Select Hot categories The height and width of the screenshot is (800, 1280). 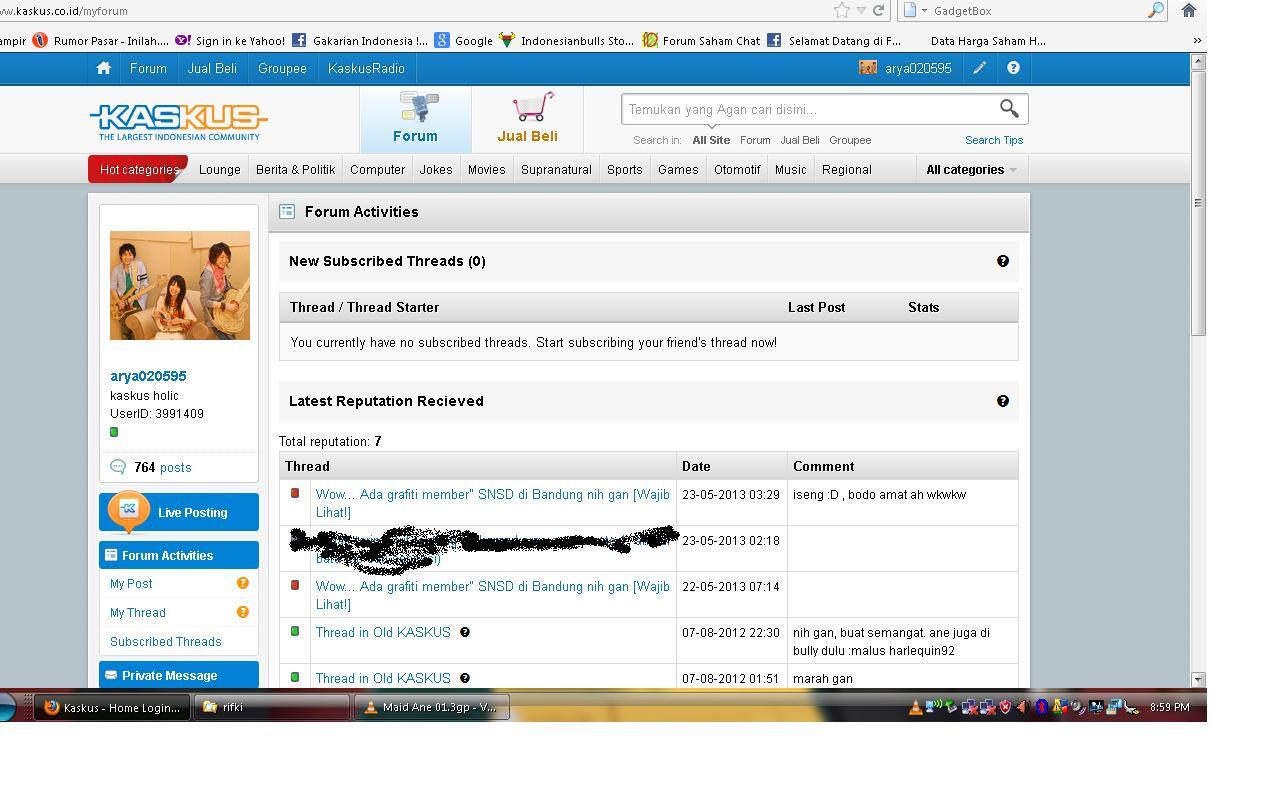coord(139,169)
